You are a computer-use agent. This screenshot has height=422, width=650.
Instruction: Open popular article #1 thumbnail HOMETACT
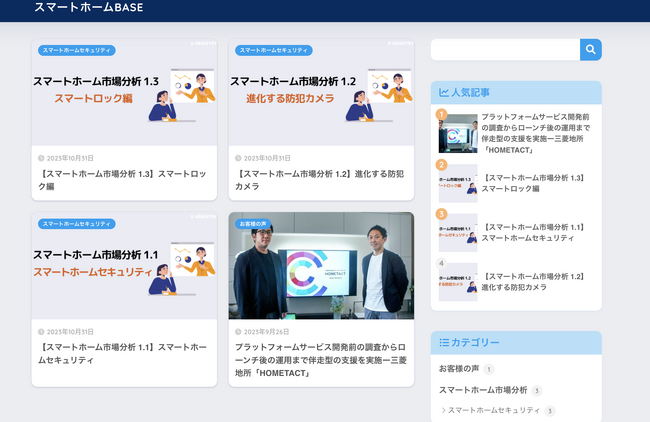pyautogui.click(x=458, y=133)
